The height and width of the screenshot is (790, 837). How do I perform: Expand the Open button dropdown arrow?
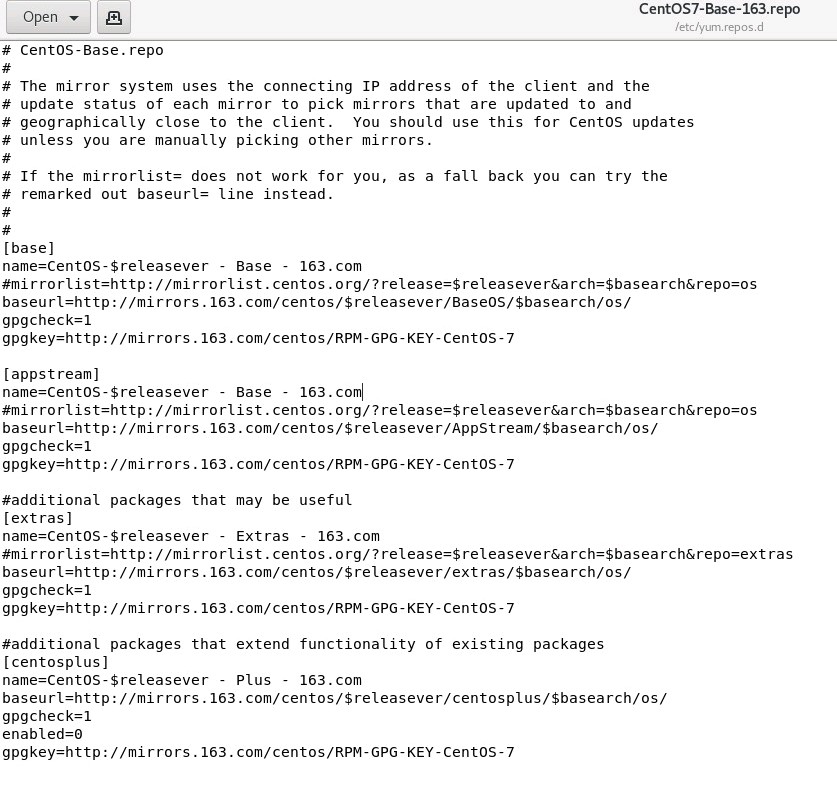pyautogui.click(x=74, y=18)
